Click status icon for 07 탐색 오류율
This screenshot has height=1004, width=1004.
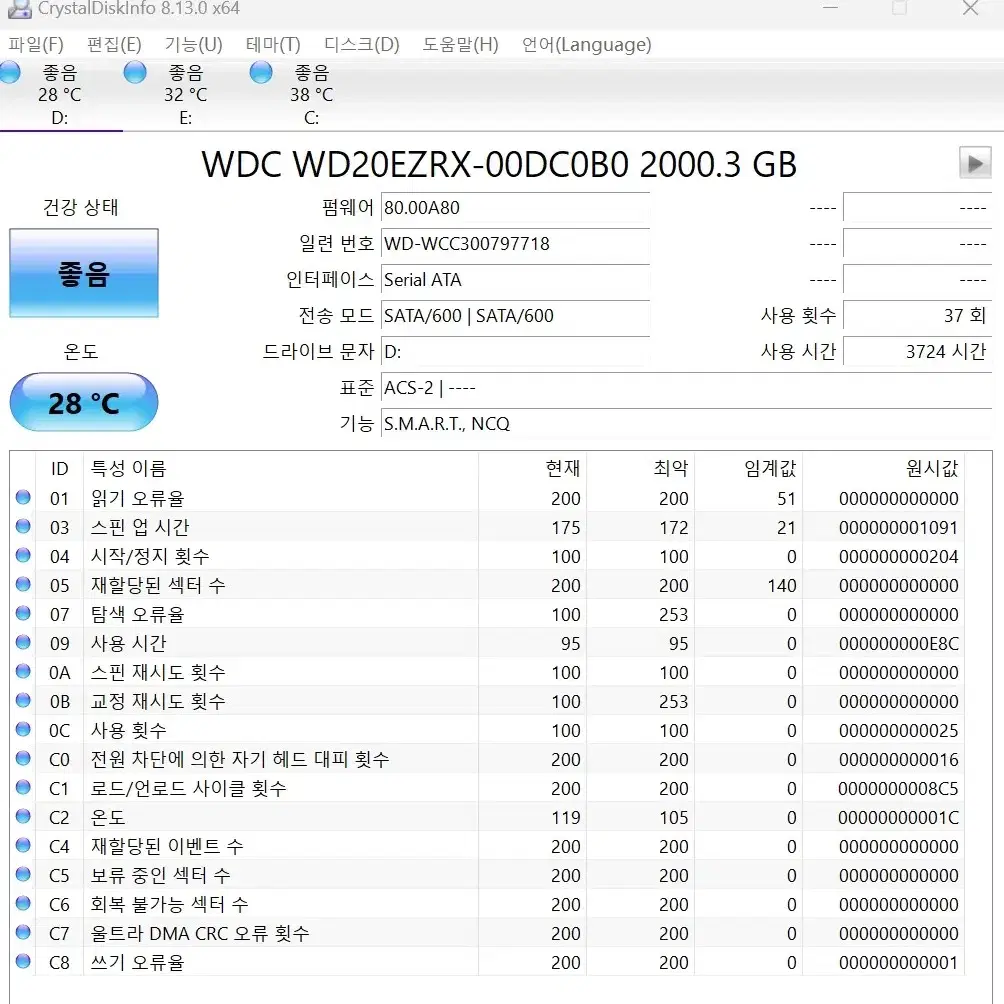coord(23,613)
